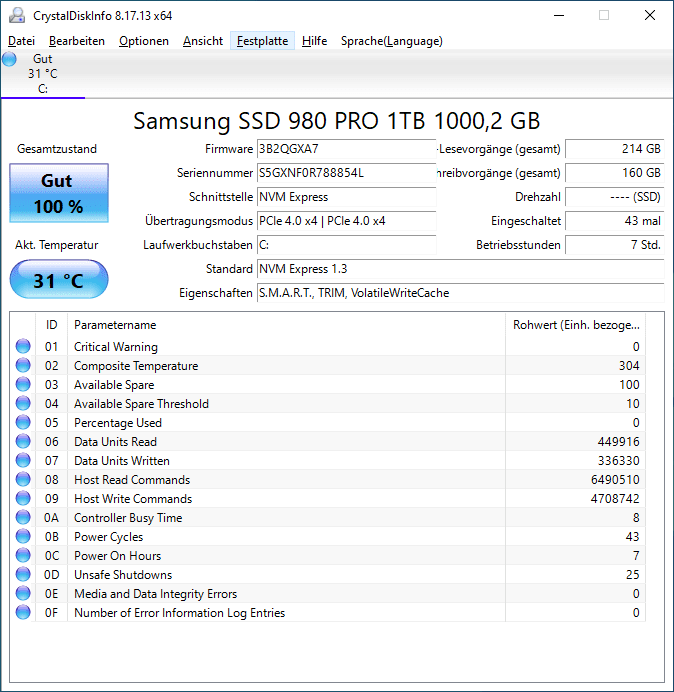
Task: Select the Power On Hours parameter name
Action: click(x=117, y=556)
